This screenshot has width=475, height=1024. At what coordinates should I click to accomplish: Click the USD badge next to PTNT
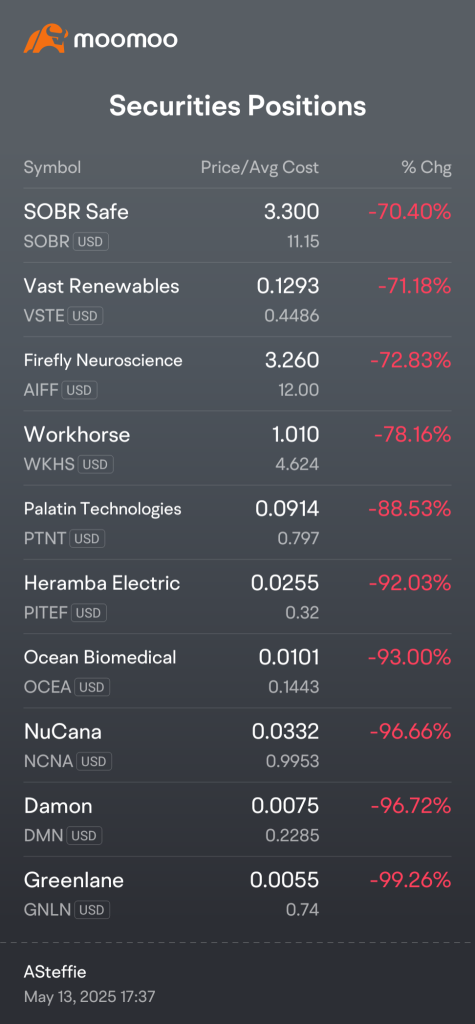click(87, 539)
